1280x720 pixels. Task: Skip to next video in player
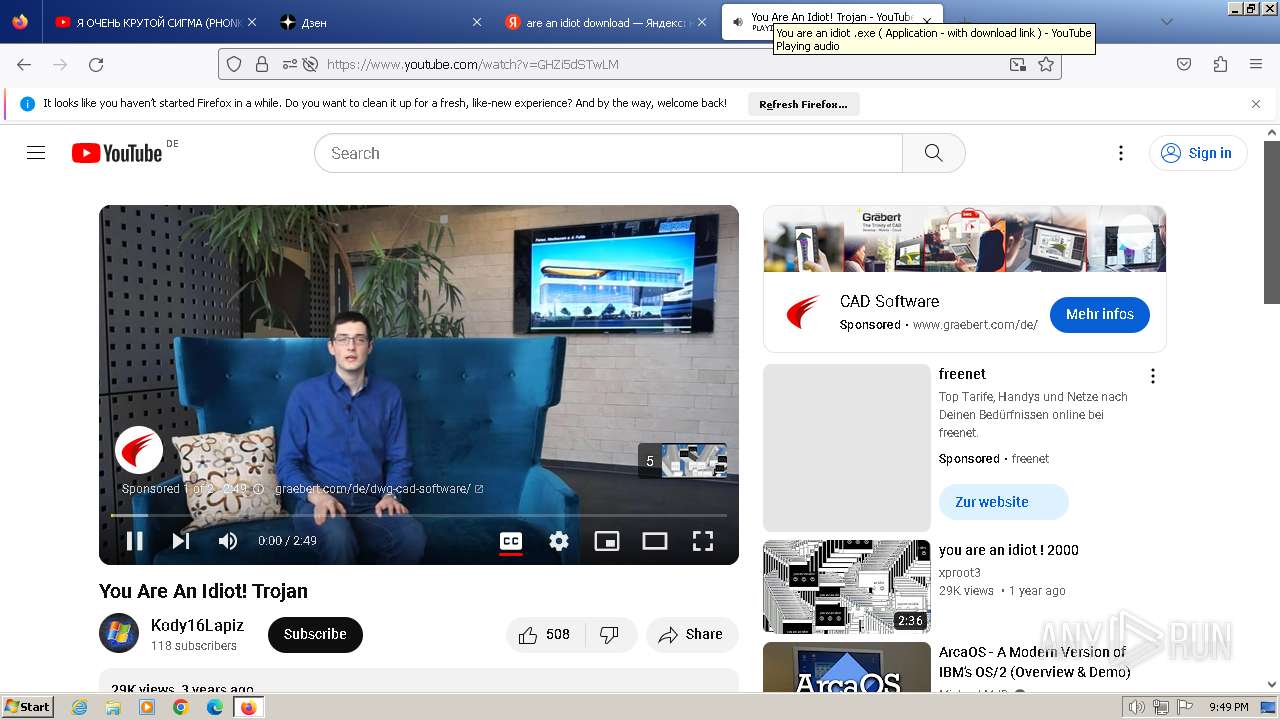coord(181,541)
